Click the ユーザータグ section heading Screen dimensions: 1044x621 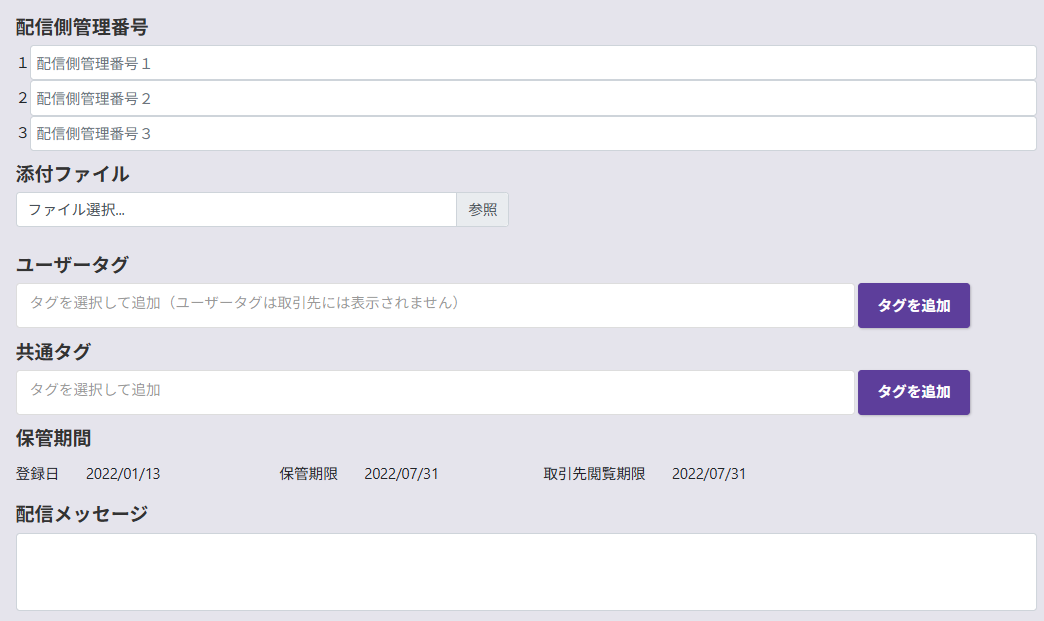click(72, 264)
